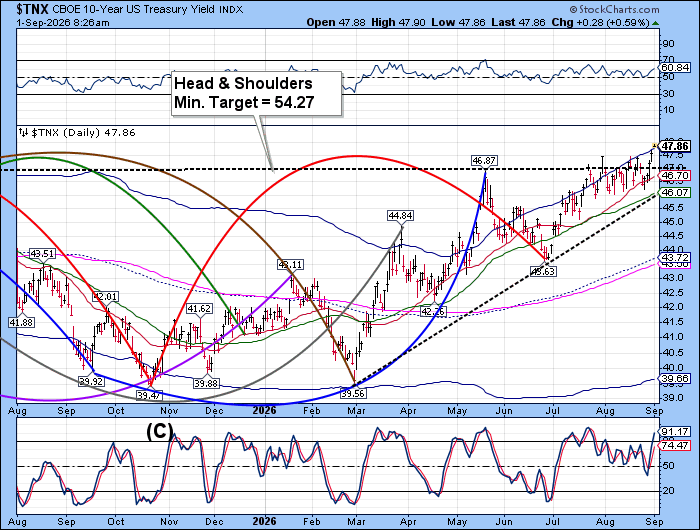Image resolution: width=700 pixels, height=530 pixels.
Task: Click the 91.17 stochastic value tag
Action: point(675,432)
